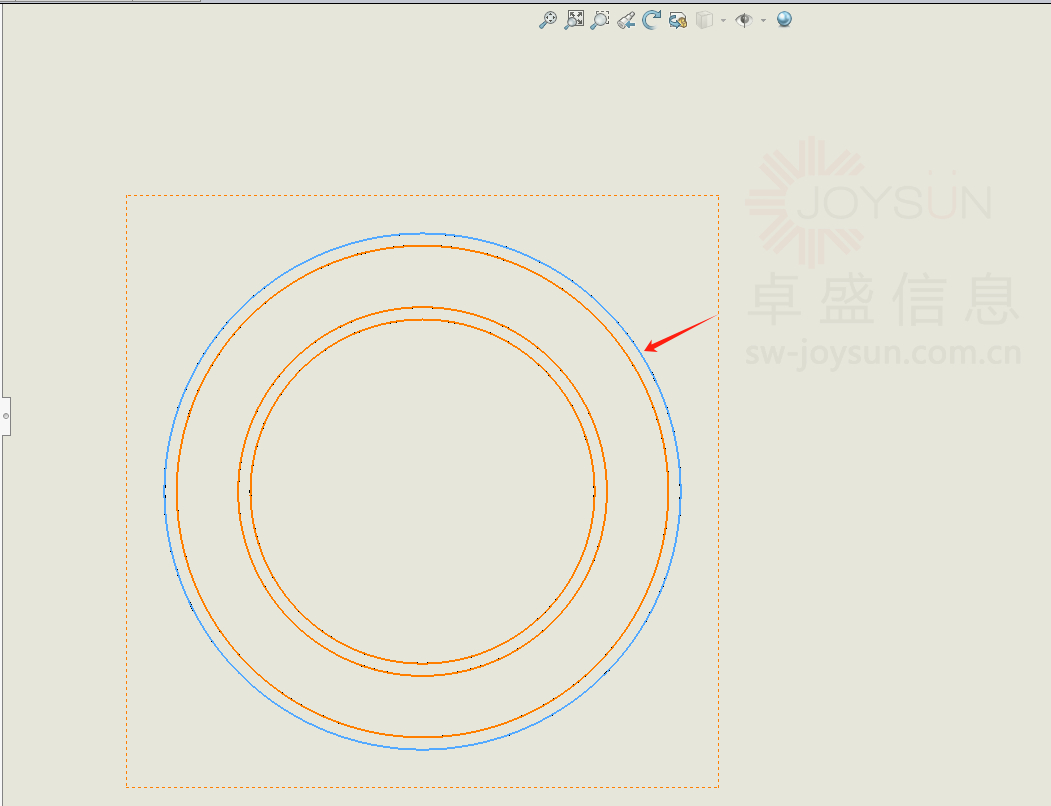Activate the 3D Drawing View tool

678,20
